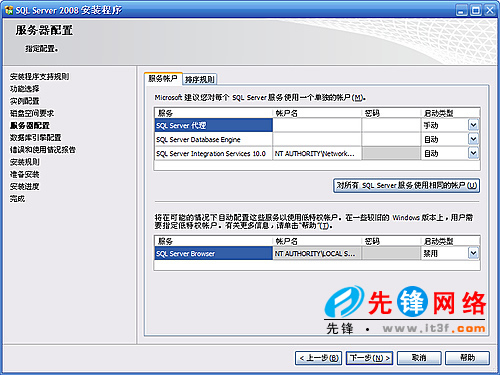Click NT AUTHORITY\Network account cell

click(317, 153)
